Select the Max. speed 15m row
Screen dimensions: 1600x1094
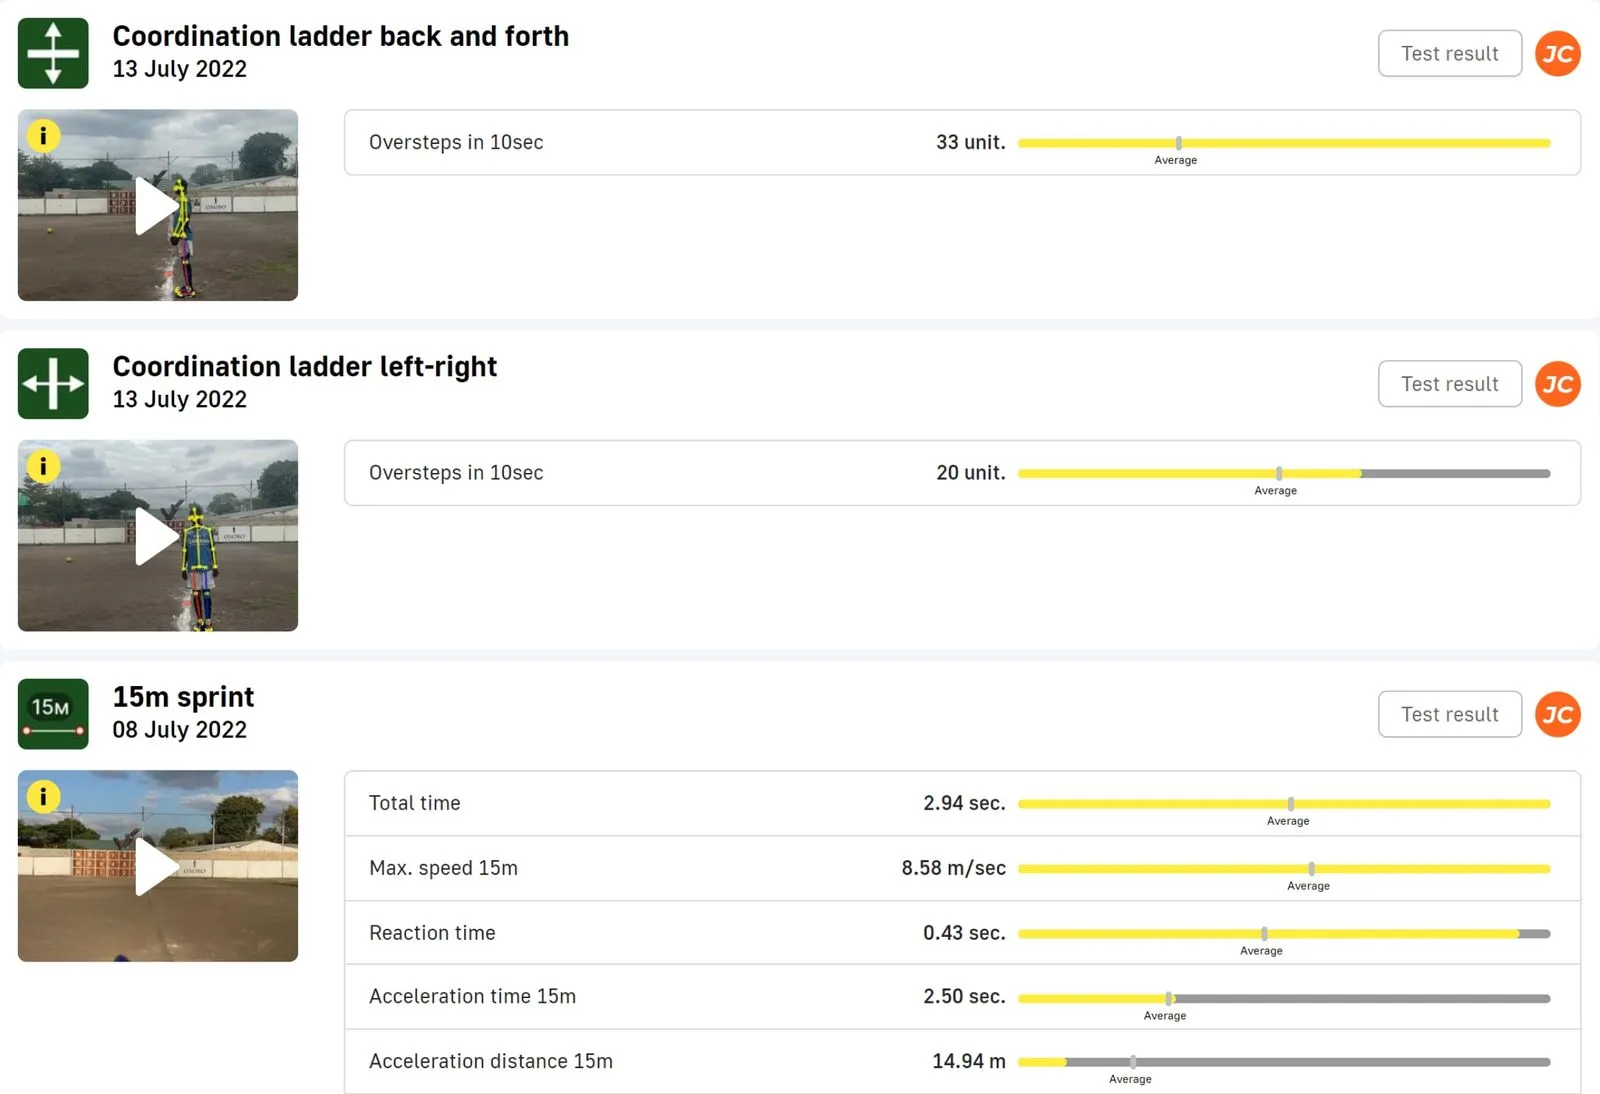point(640,868)
